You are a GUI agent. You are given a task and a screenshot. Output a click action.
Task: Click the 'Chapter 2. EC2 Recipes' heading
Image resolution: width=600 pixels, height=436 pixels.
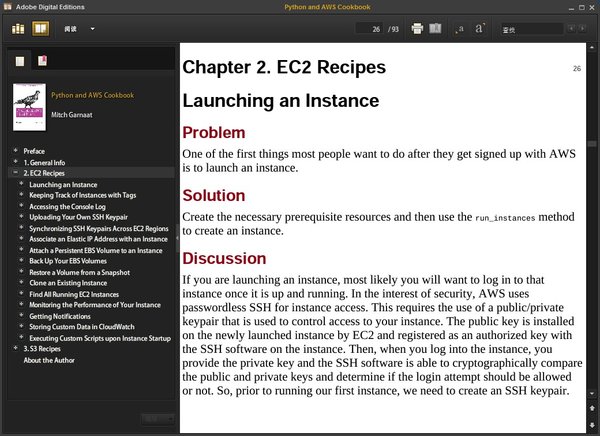point(284,67)
